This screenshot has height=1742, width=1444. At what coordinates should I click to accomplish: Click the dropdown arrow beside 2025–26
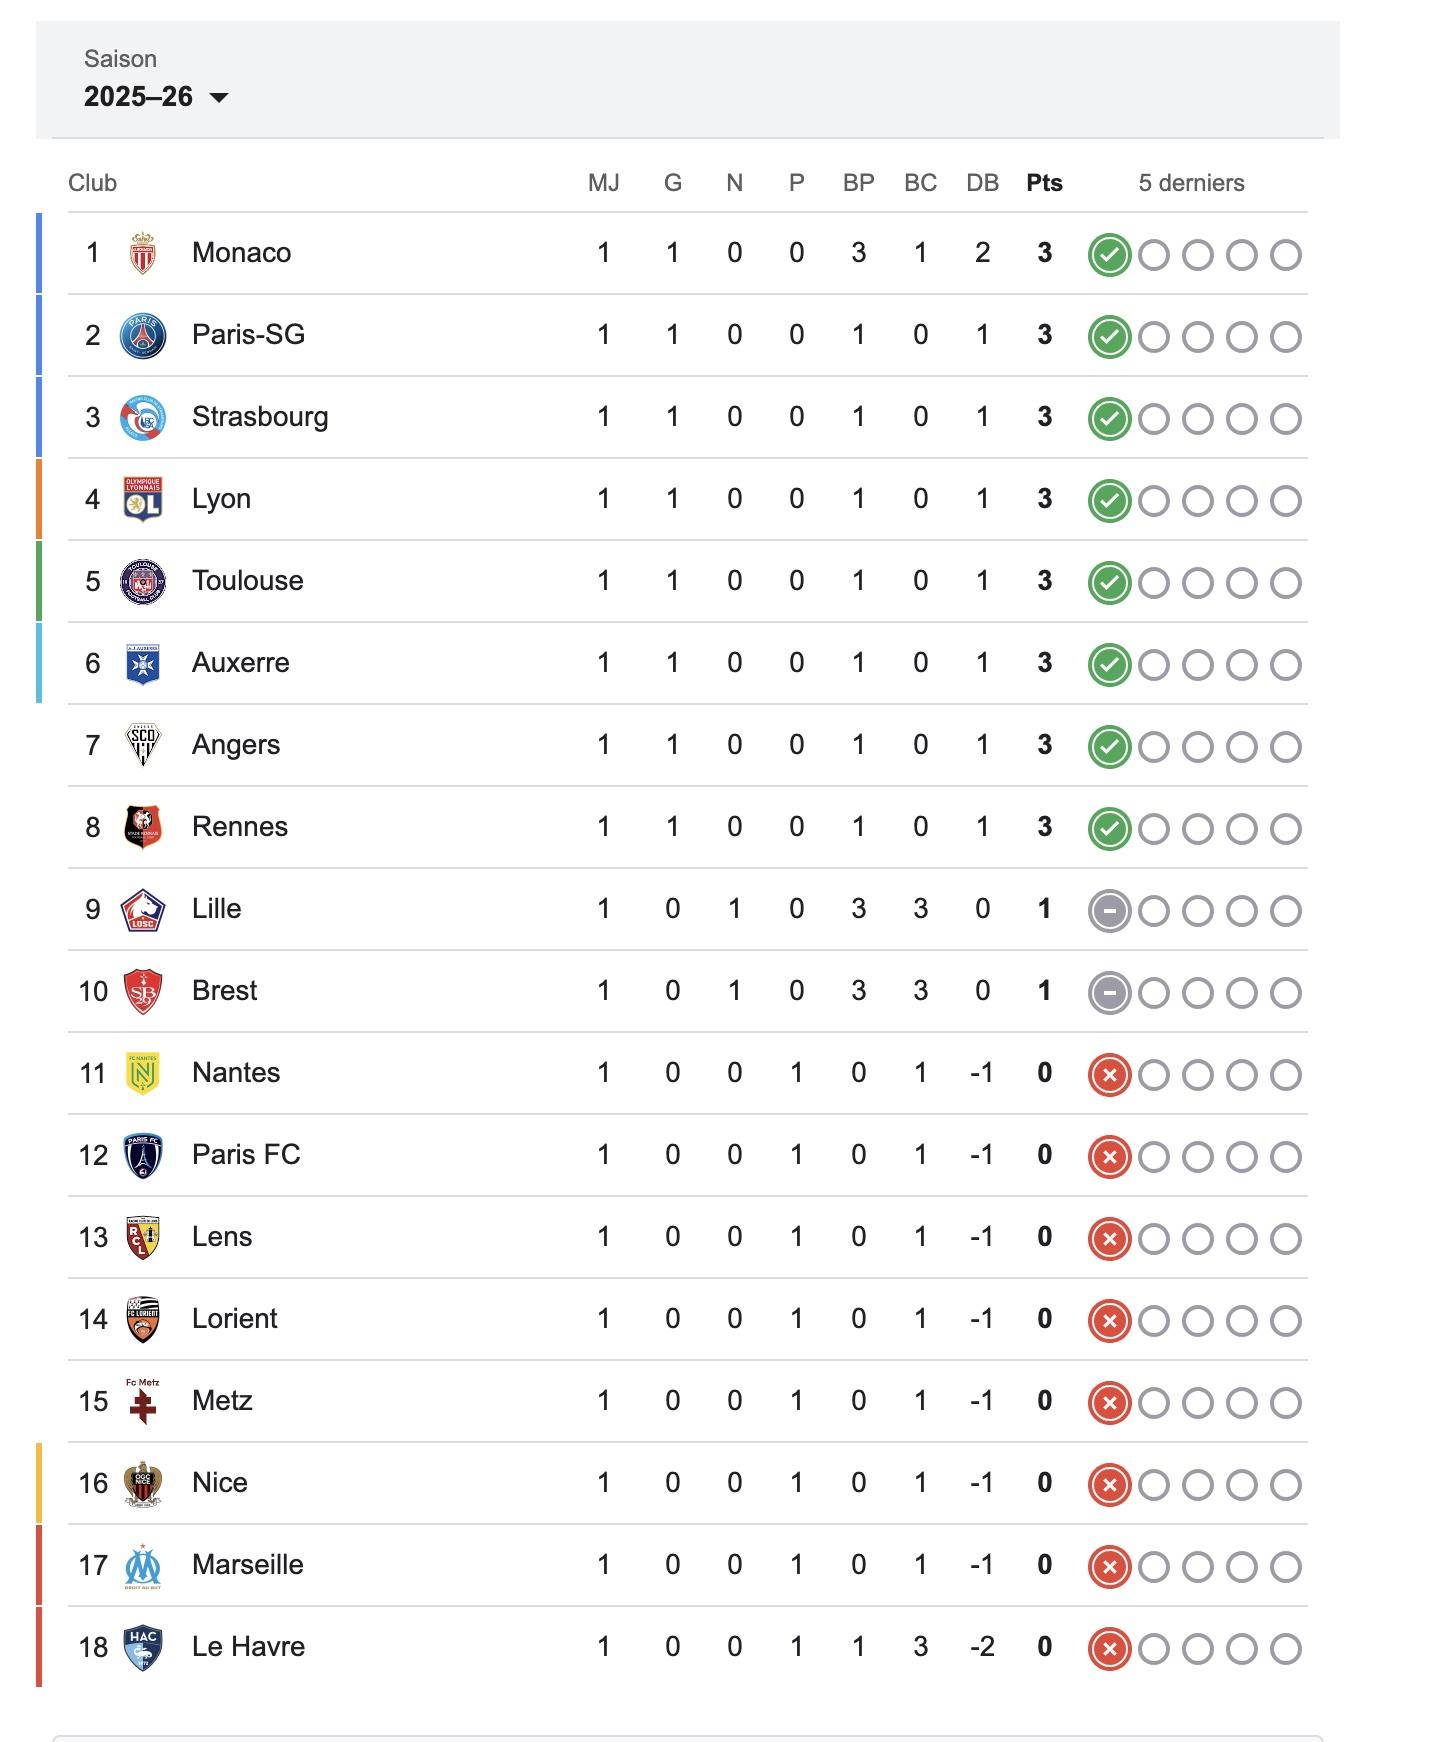[x=218, y=97]
